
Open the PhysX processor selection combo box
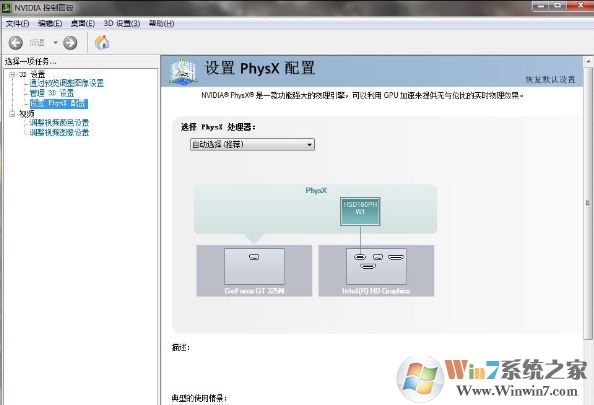coord(252,144)
